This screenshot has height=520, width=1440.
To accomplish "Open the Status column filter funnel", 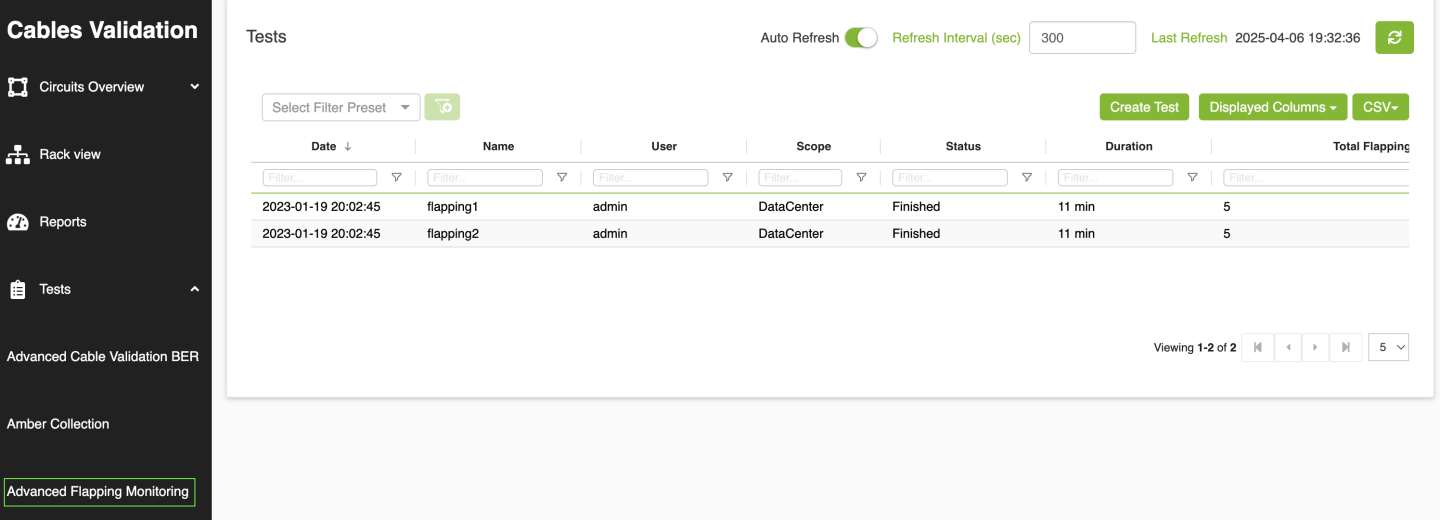I will click(1027, 178).
